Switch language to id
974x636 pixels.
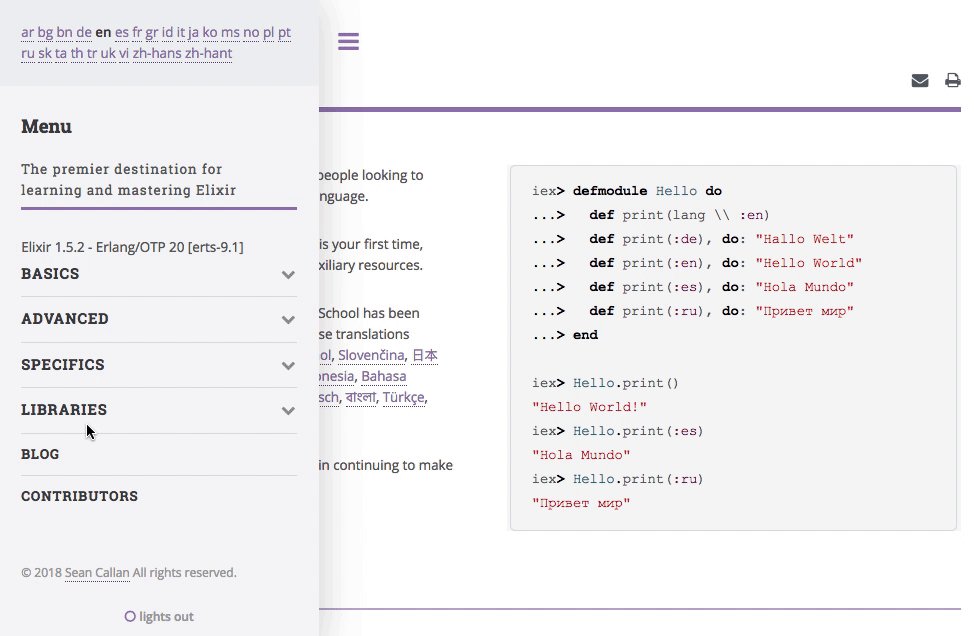point(167,32)
